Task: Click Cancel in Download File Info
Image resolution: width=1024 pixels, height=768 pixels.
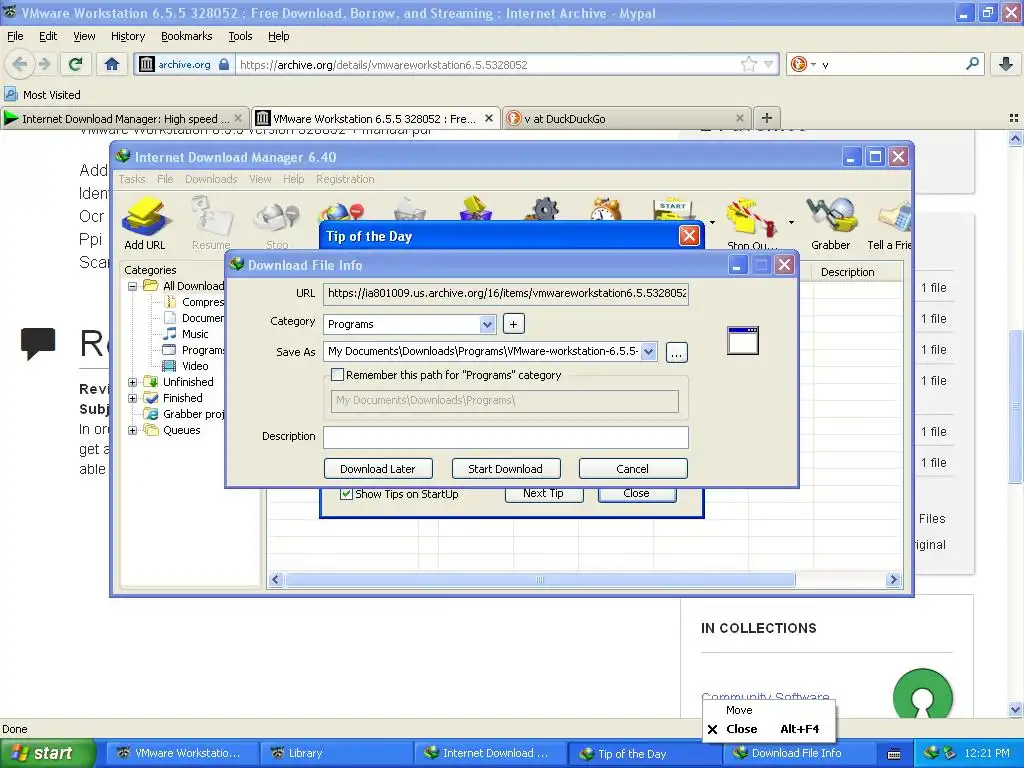Action: pyautogui.click(x=632, y=469)
